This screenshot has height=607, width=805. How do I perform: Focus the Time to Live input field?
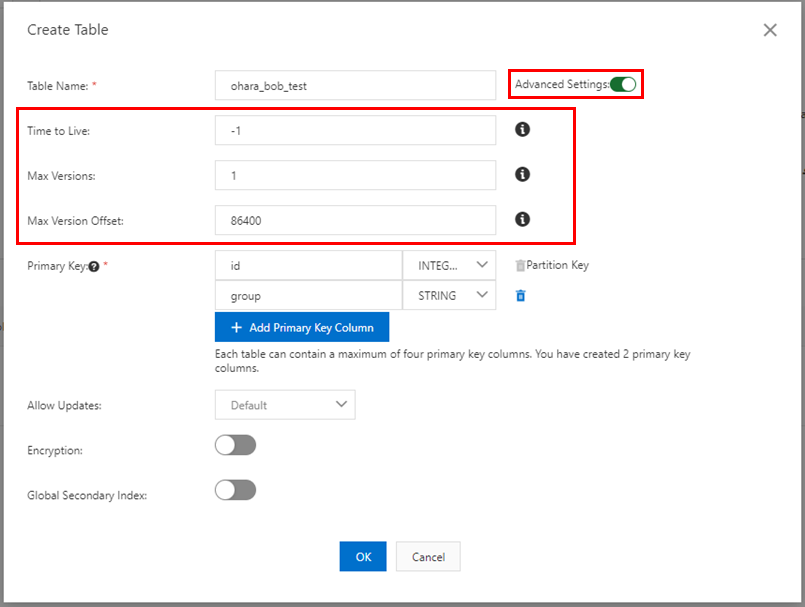pos(355,130)
